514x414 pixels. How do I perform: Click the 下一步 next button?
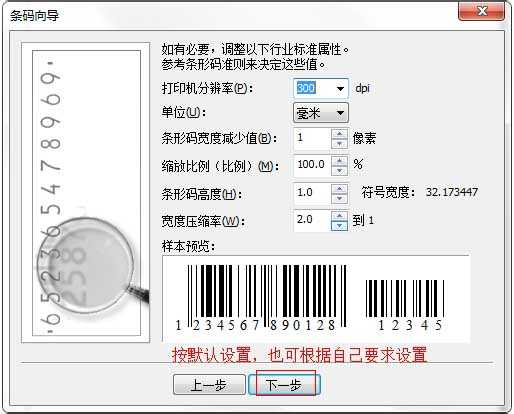point(284,385)
